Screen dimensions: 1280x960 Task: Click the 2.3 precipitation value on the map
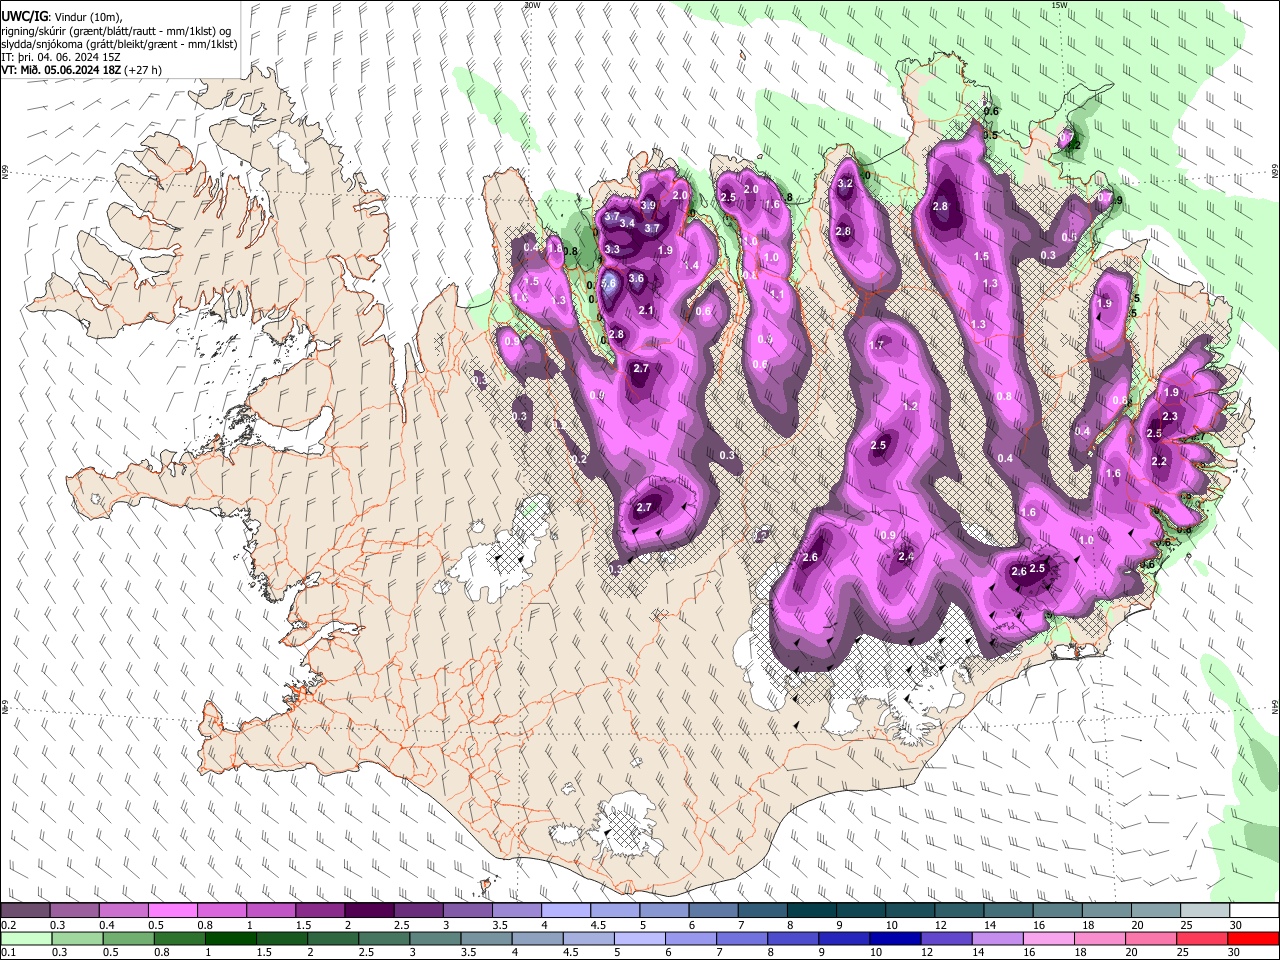[1170, 417]
